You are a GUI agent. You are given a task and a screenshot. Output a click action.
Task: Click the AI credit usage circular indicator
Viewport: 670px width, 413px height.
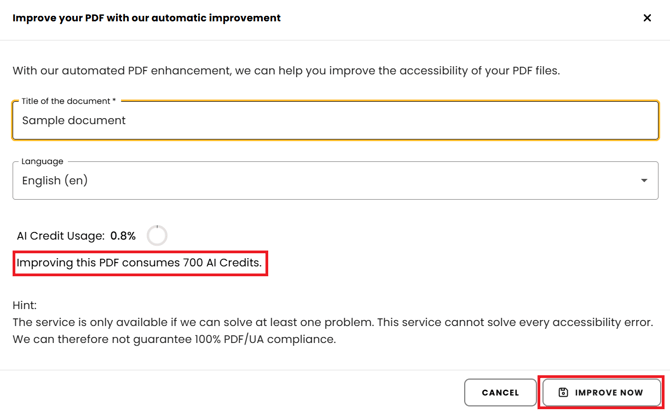point(157,236)
